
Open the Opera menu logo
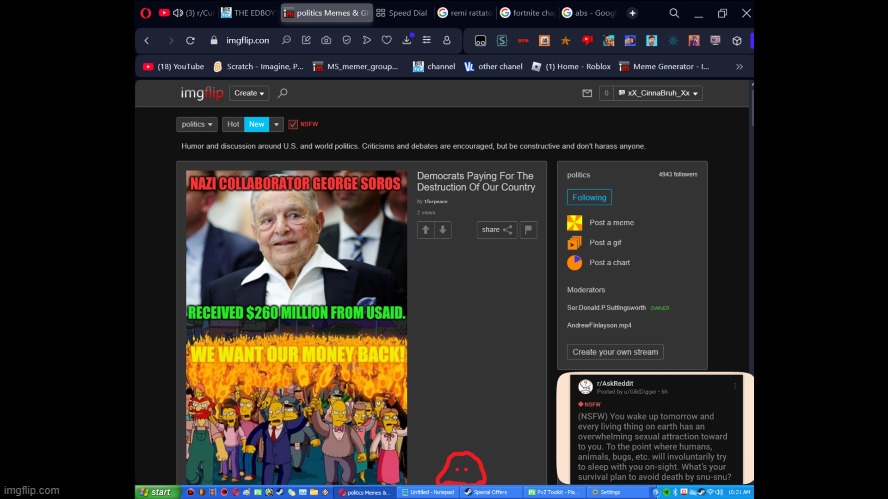coord(146,13)
